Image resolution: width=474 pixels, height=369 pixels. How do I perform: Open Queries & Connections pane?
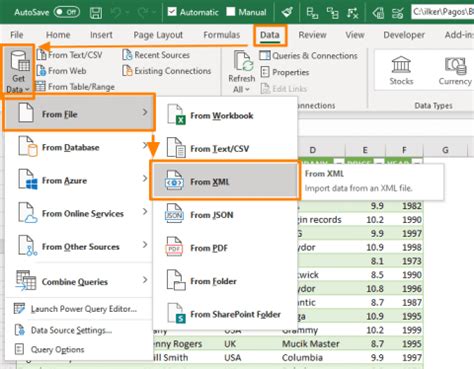click(308, 56)
